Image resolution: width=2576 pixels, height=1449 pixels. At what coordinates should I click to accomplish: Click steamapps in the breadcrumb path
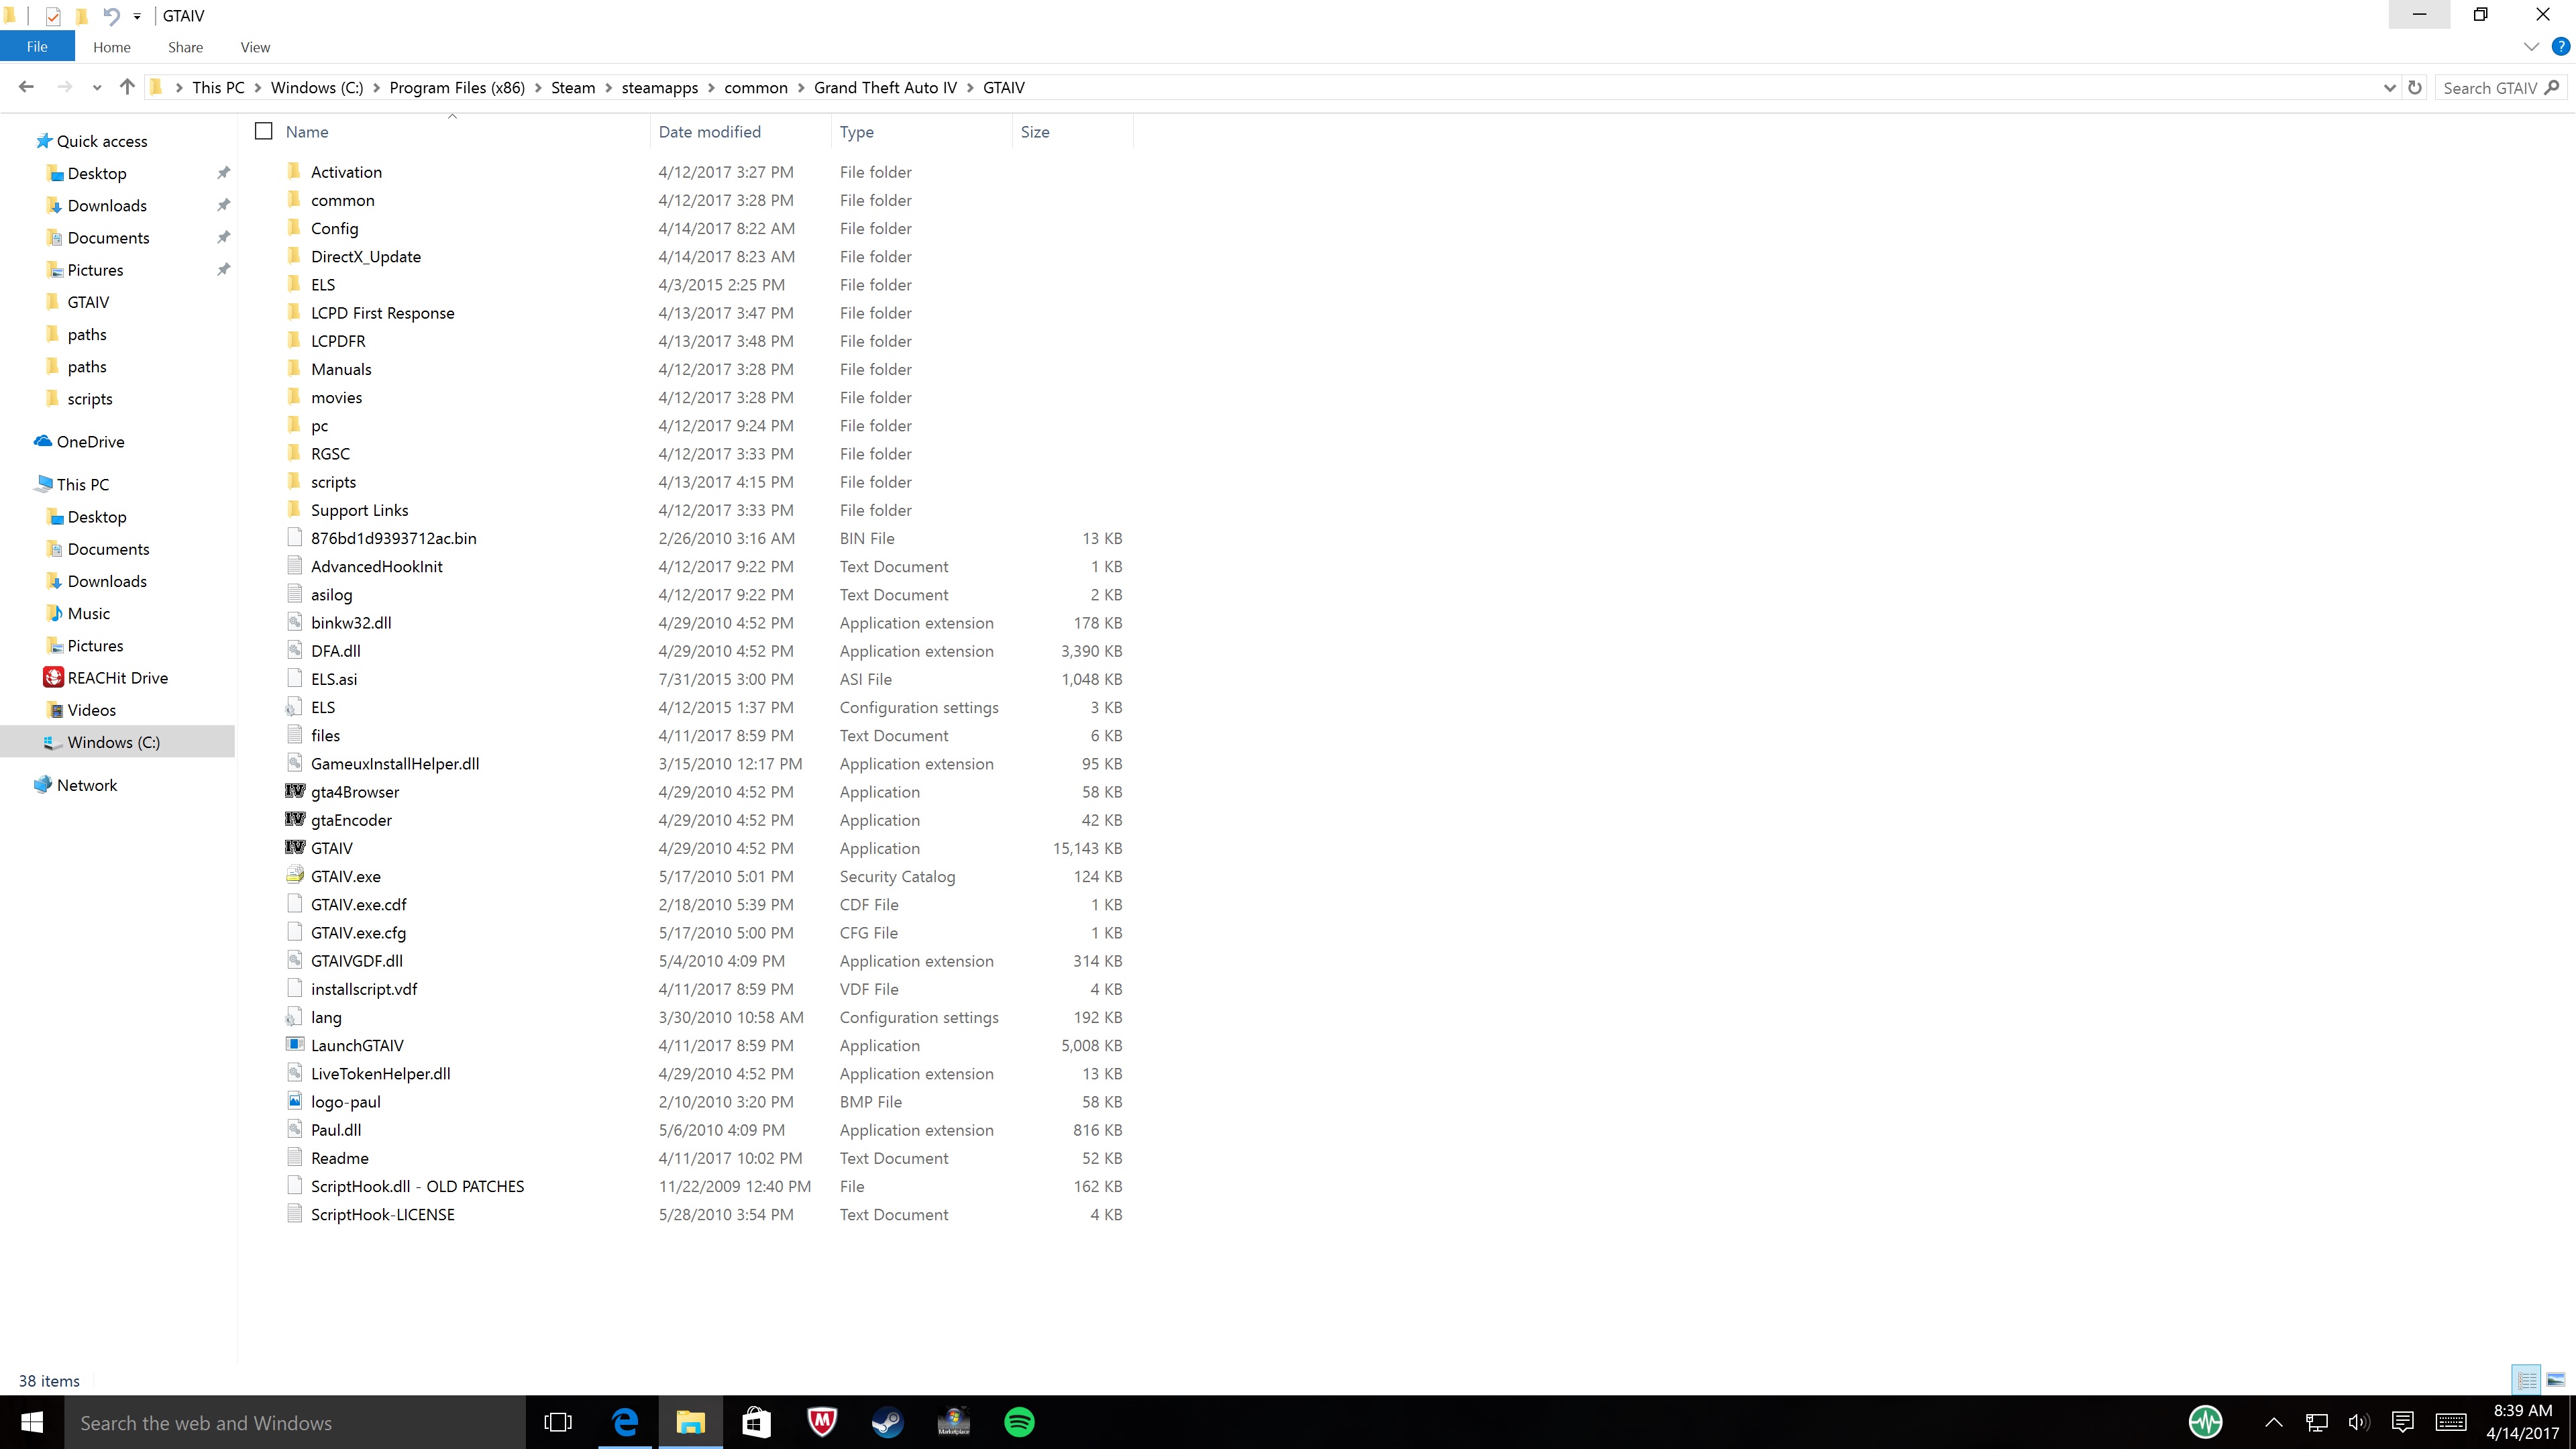(x=659, y=87)
